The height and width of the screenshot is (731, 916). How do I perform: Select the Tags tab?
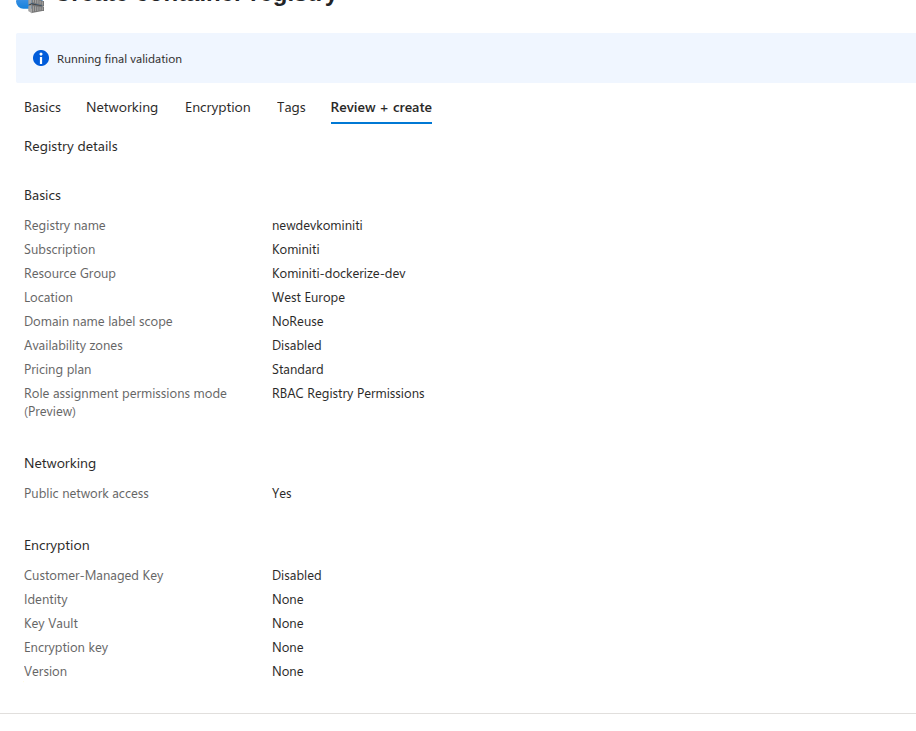[x=291, y=107]
